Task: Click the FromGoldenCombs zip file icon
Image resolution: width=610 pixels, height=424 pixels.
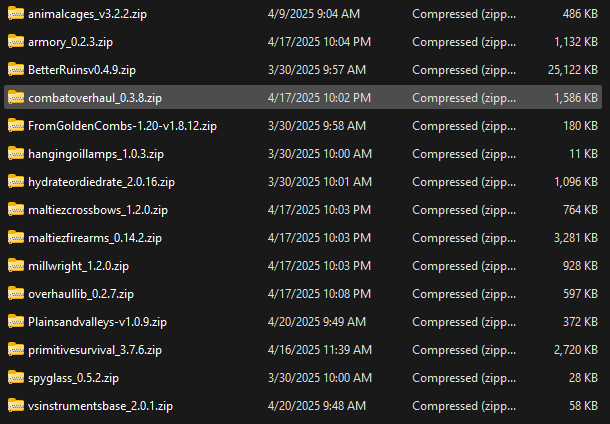Action: [x=15, y=125]
